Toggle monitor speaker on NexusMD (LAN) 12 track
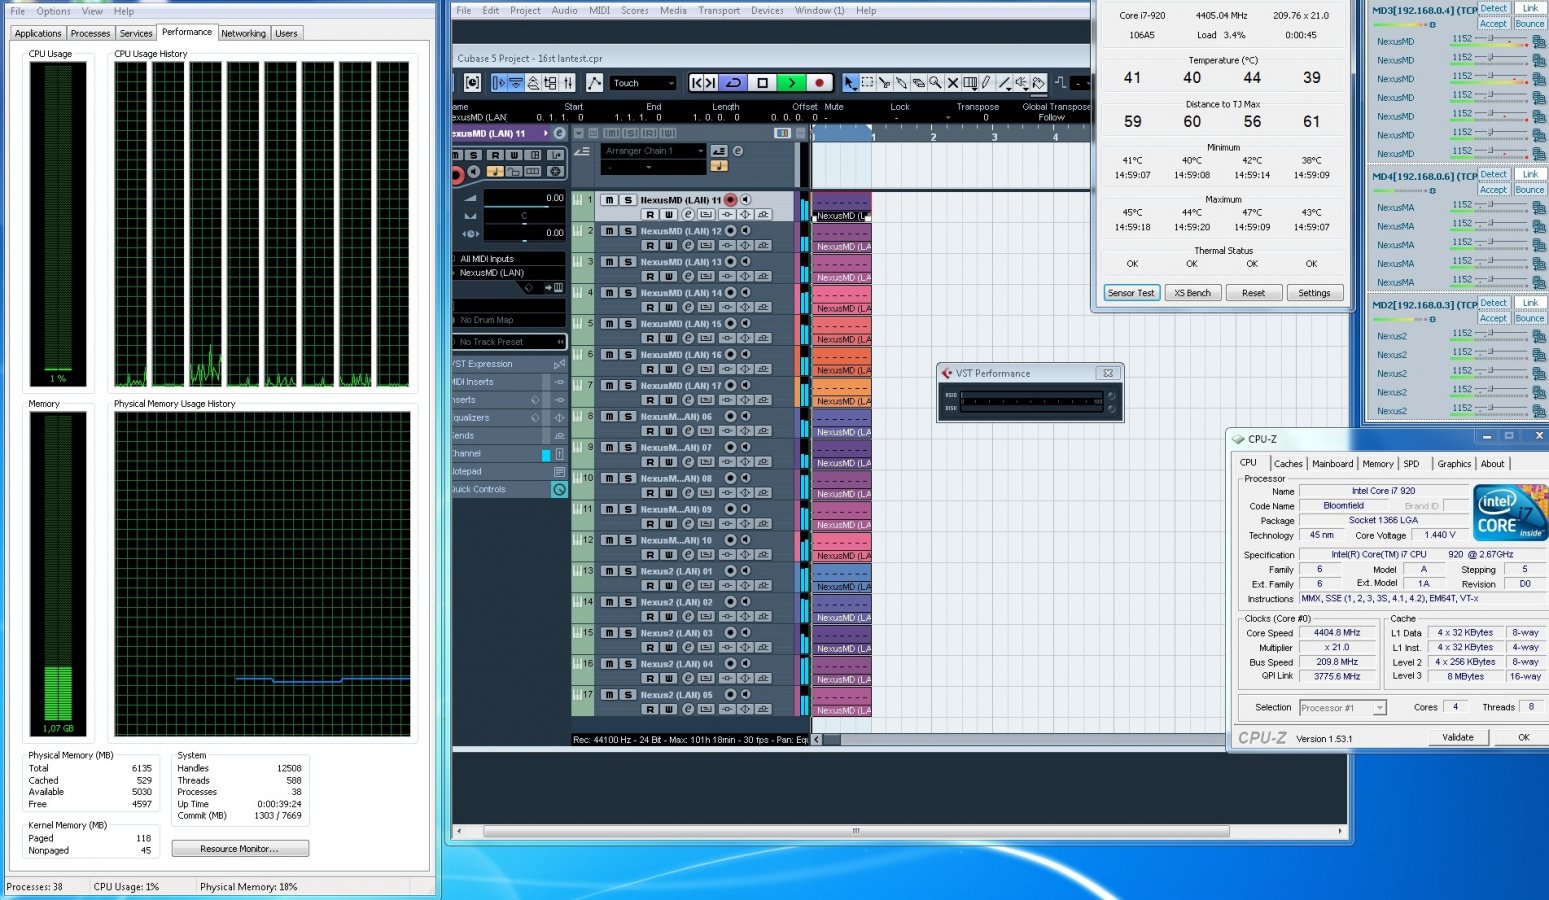The height and width of the screenshot is (900, 1549). (x=745, y=231)
